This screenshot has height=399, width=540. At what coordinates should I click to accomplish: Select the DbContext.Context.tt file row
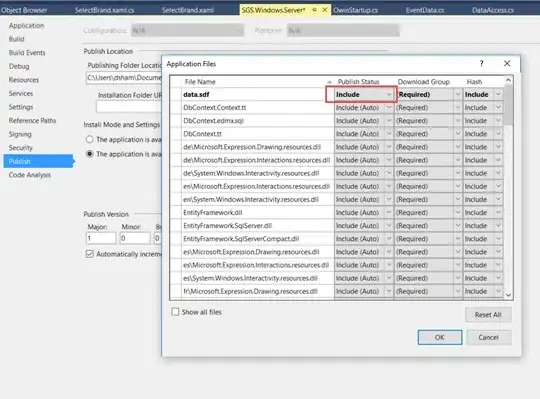258,108
